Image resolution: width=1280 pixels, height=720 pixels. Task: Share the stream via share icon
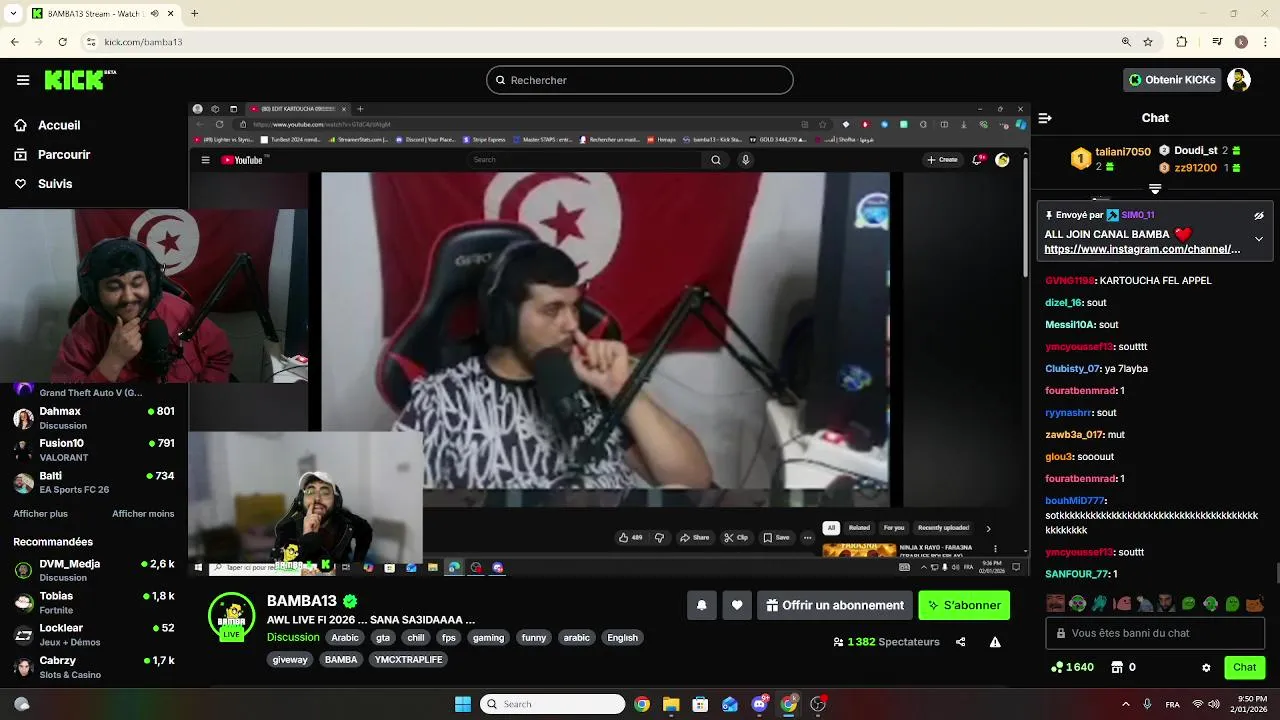click(x=960, y=642)
